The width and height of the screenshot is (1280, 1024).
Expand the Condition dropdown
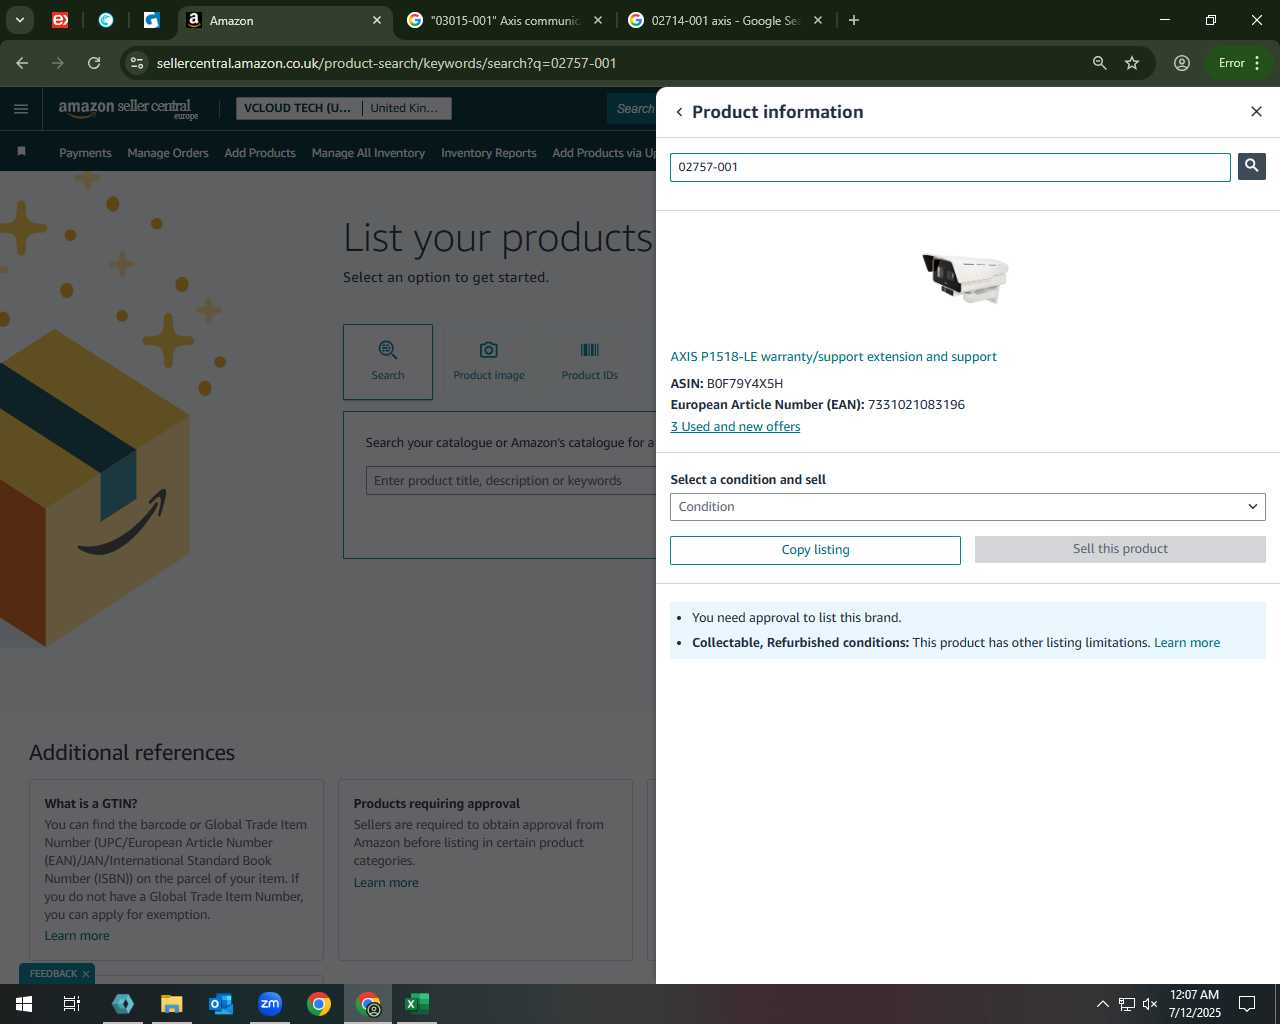click(x=967, y=507)
